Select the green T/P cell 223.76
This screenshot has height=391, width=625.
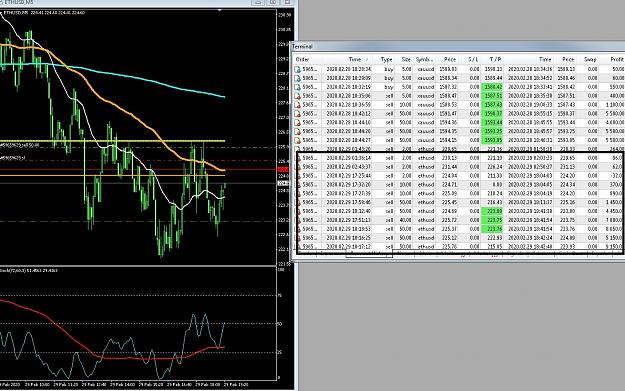point(492,229)
